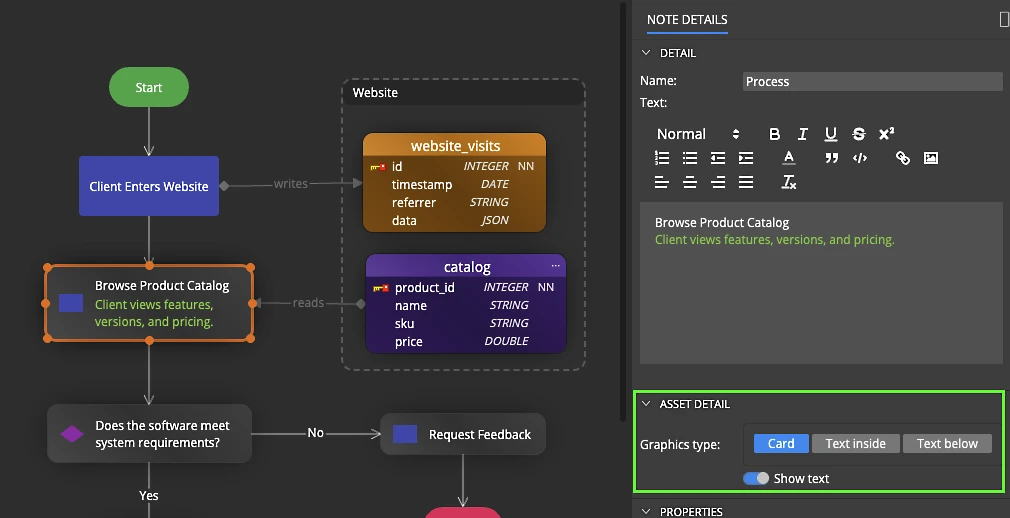Insert a hyperlink

(902, 158)
